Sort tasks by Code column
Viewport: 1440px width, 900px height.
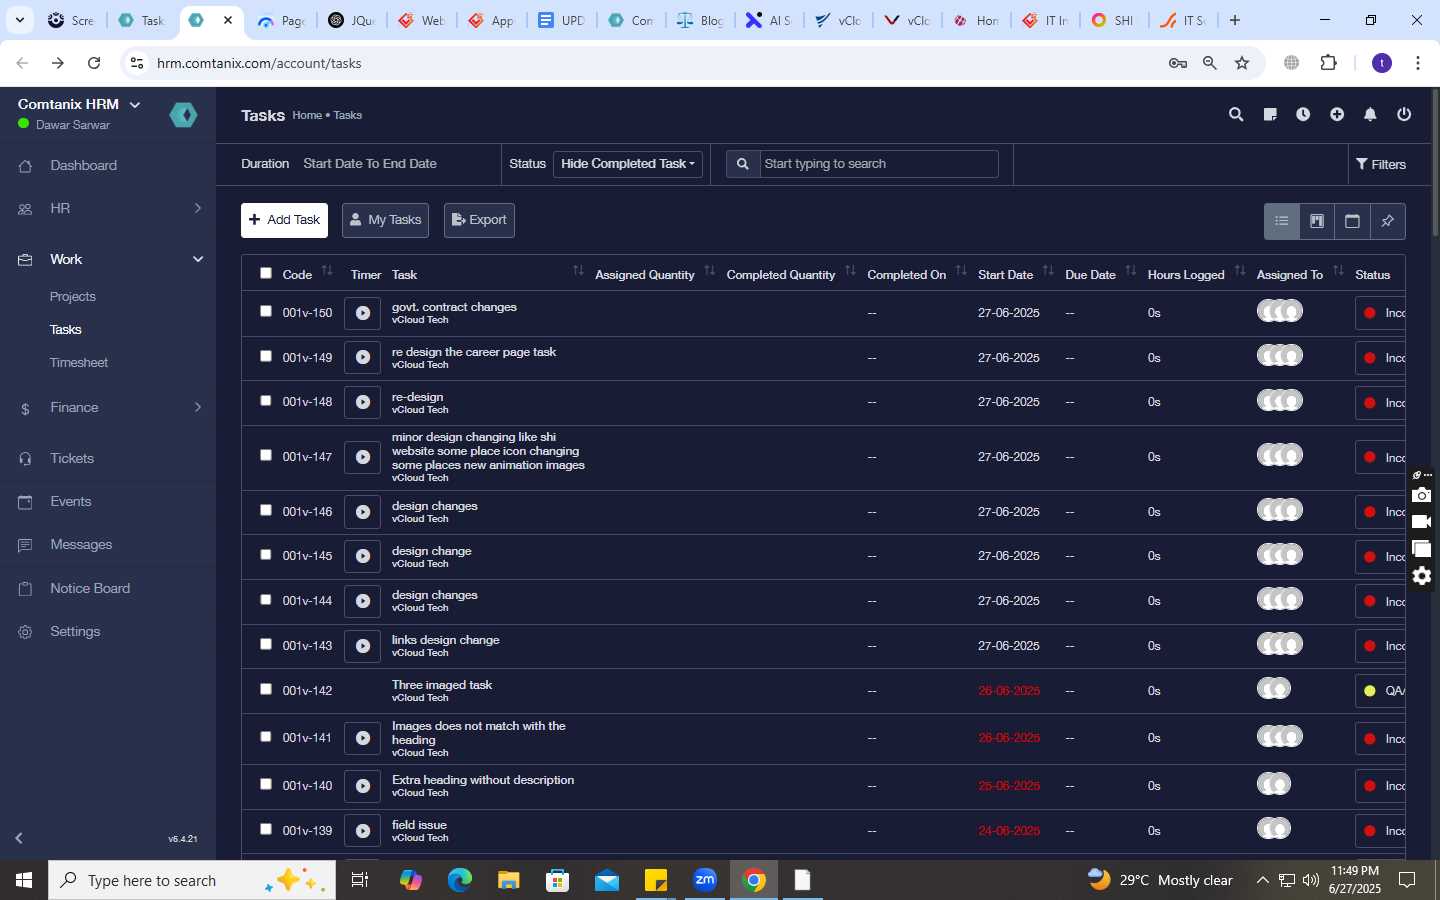pos(307,274)
